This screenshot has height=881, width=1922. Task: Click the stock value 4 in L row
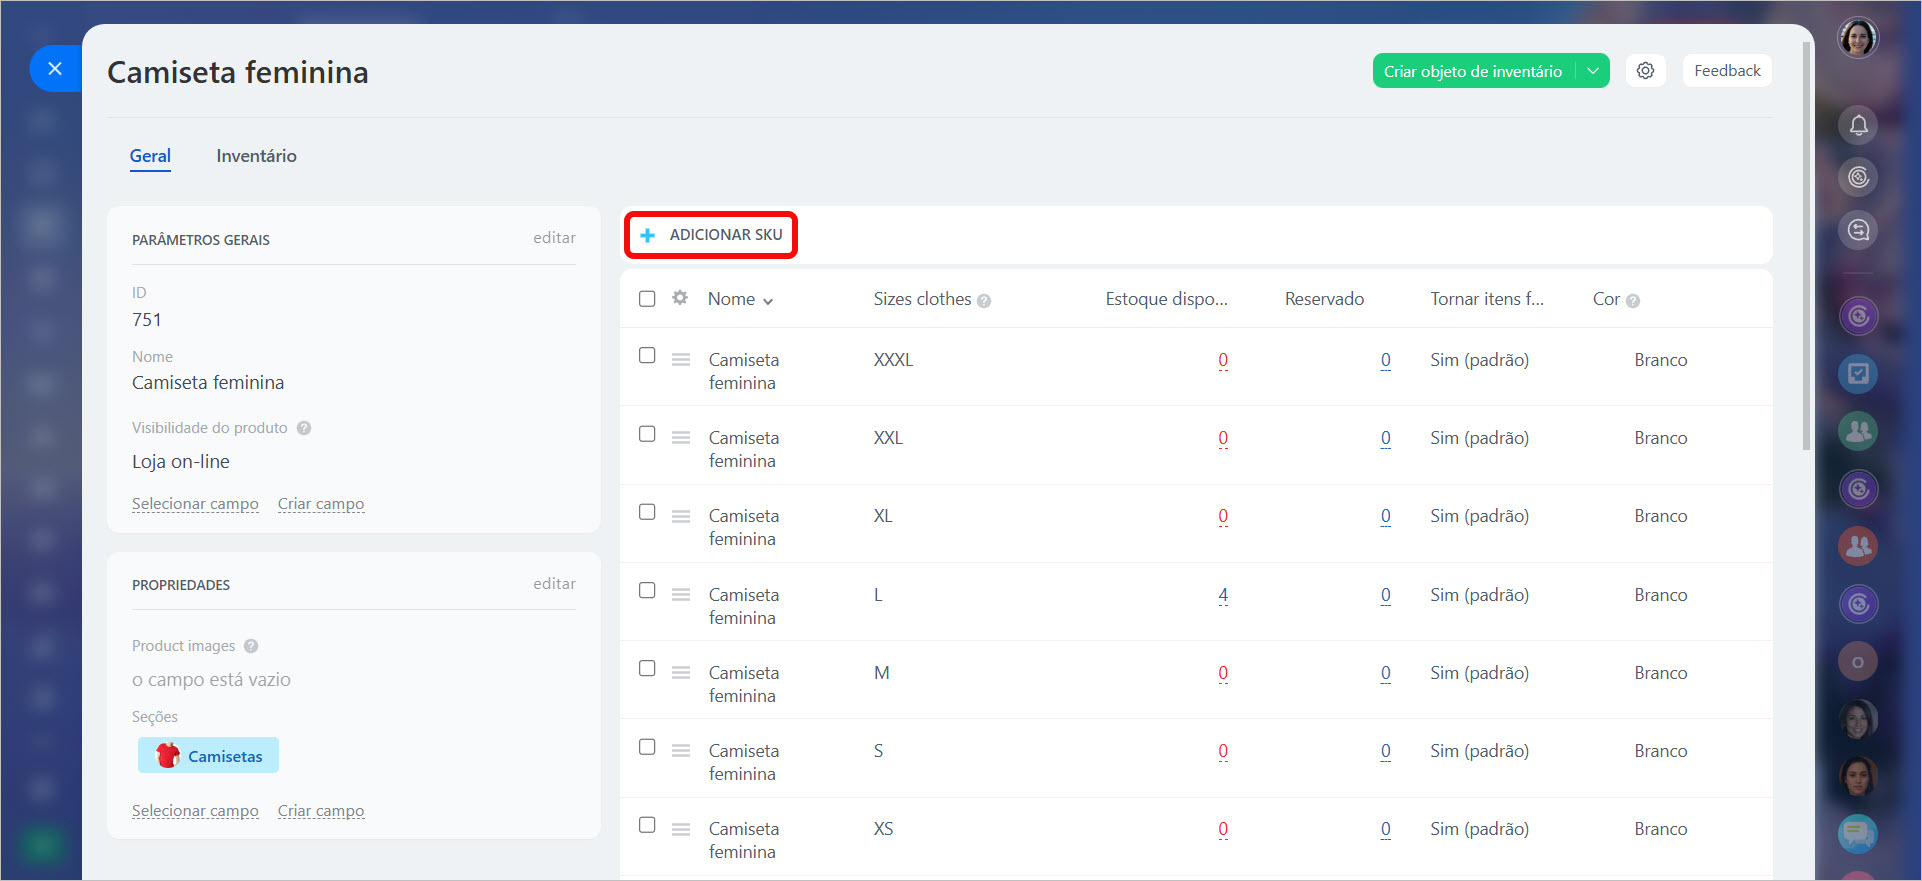click(x=1223, y=595)
